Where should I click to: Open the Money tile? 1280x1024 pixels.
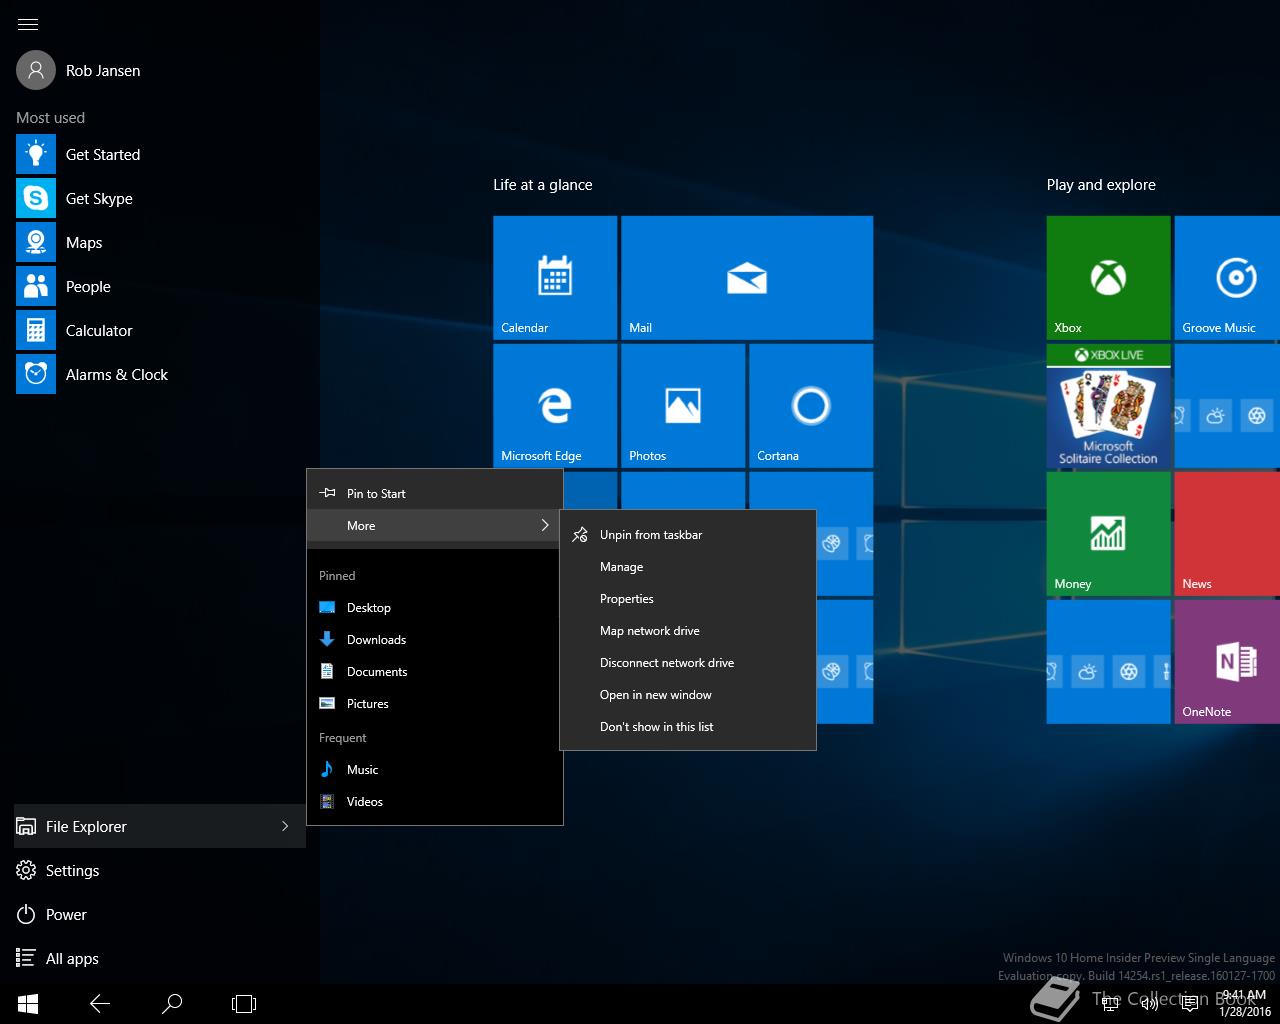point(1108,534)
